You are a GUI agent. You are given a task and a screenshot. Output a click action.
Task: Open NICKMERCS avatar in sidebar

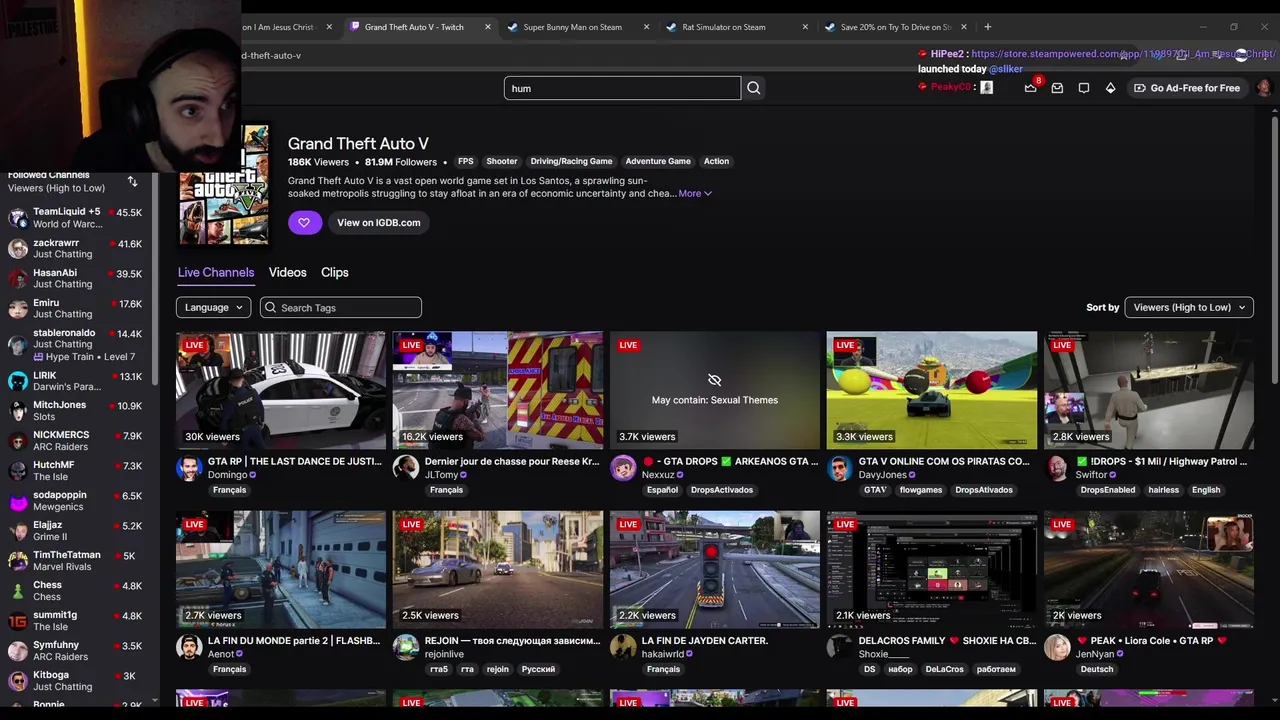point(17,440)
